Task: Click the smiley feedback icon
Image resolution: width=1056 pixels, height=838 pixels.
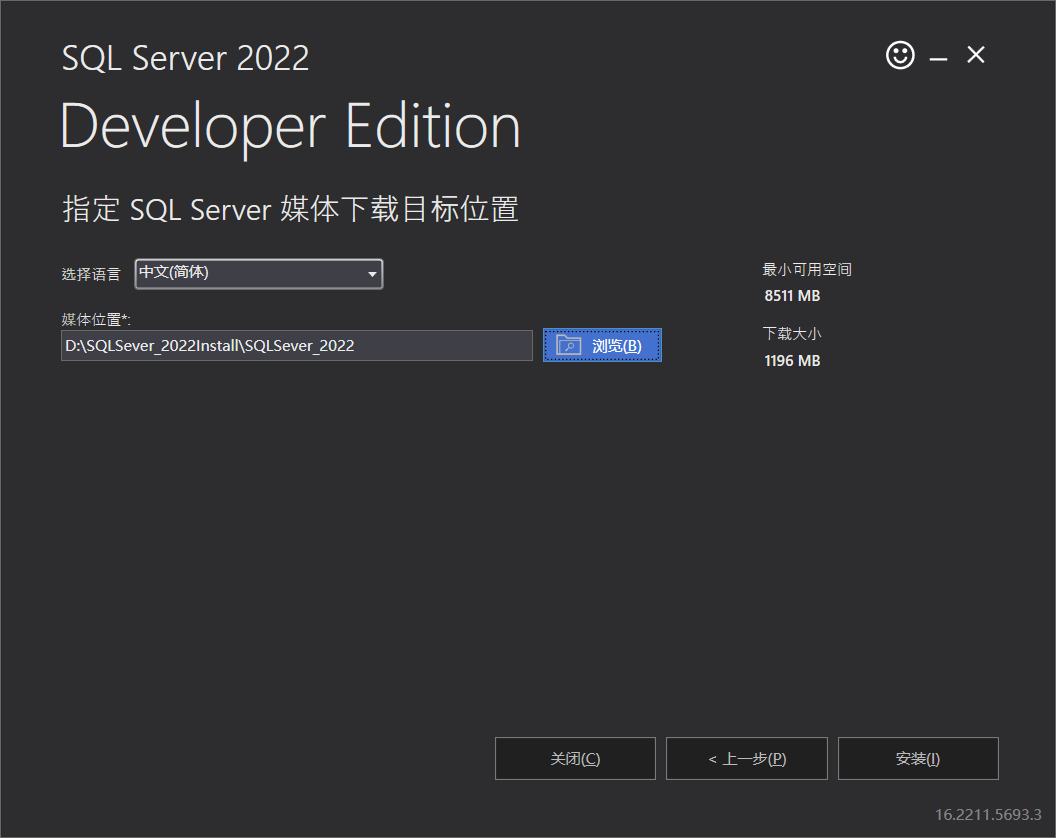Action: pos(900,55)
